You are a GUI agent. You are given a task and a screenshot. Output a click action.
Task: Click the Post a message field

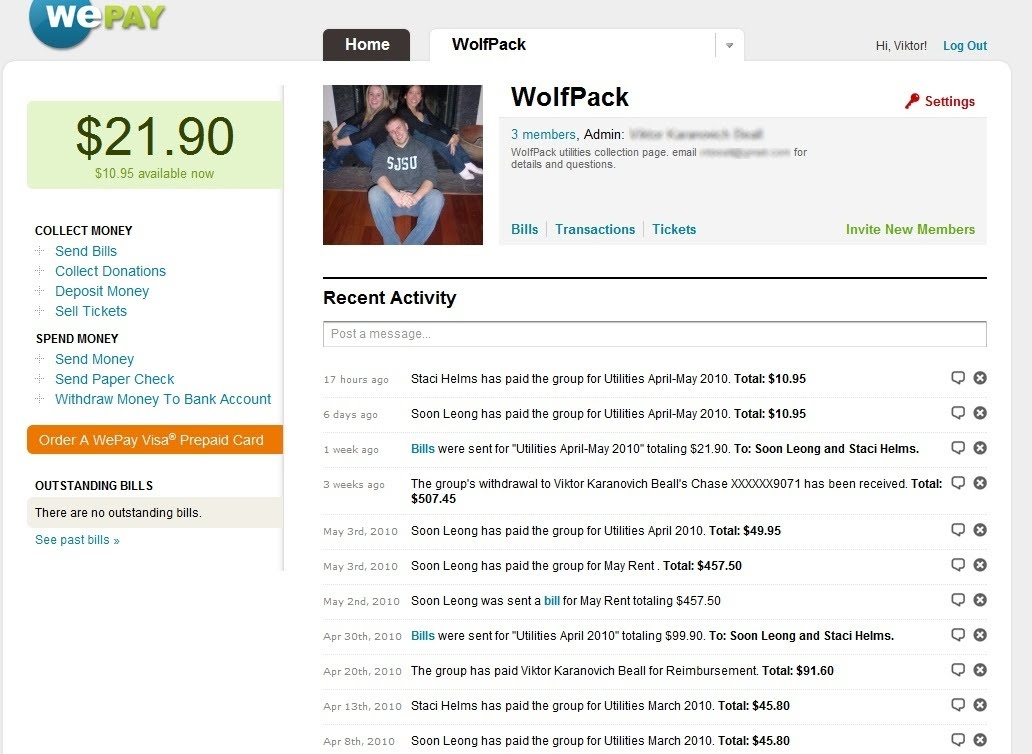pyautogui.click(x=654, y=334)
